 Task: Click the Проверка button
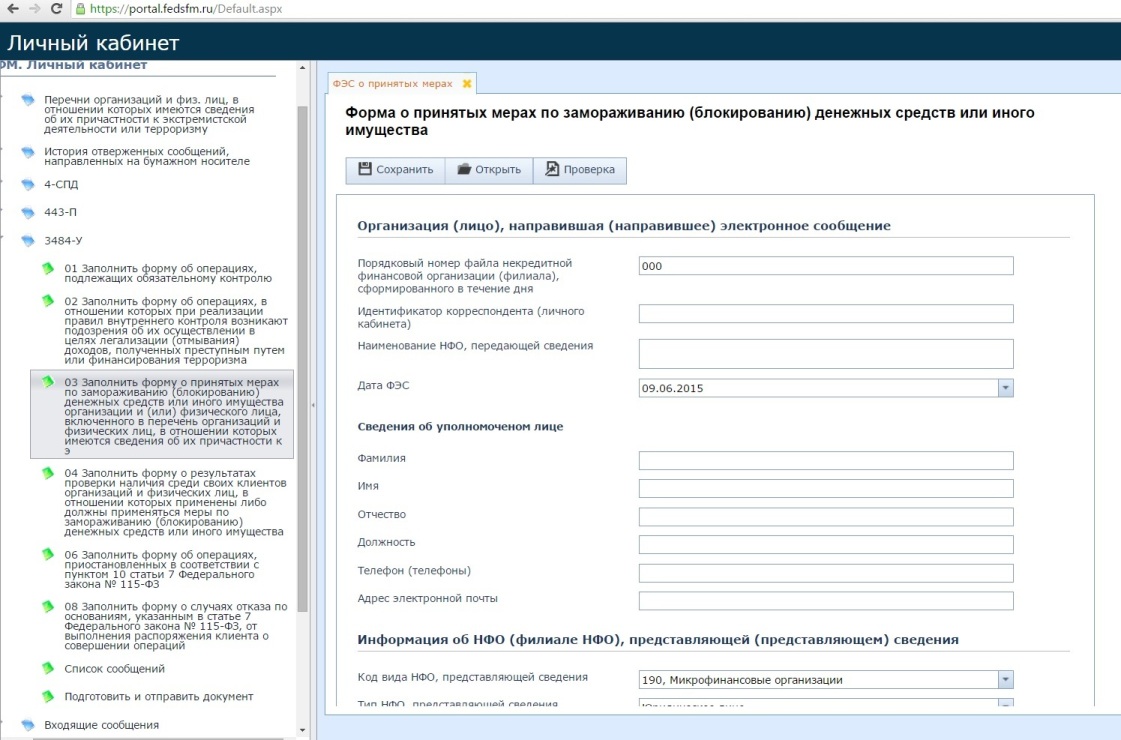pyautogui.click(x=580, y=170)
